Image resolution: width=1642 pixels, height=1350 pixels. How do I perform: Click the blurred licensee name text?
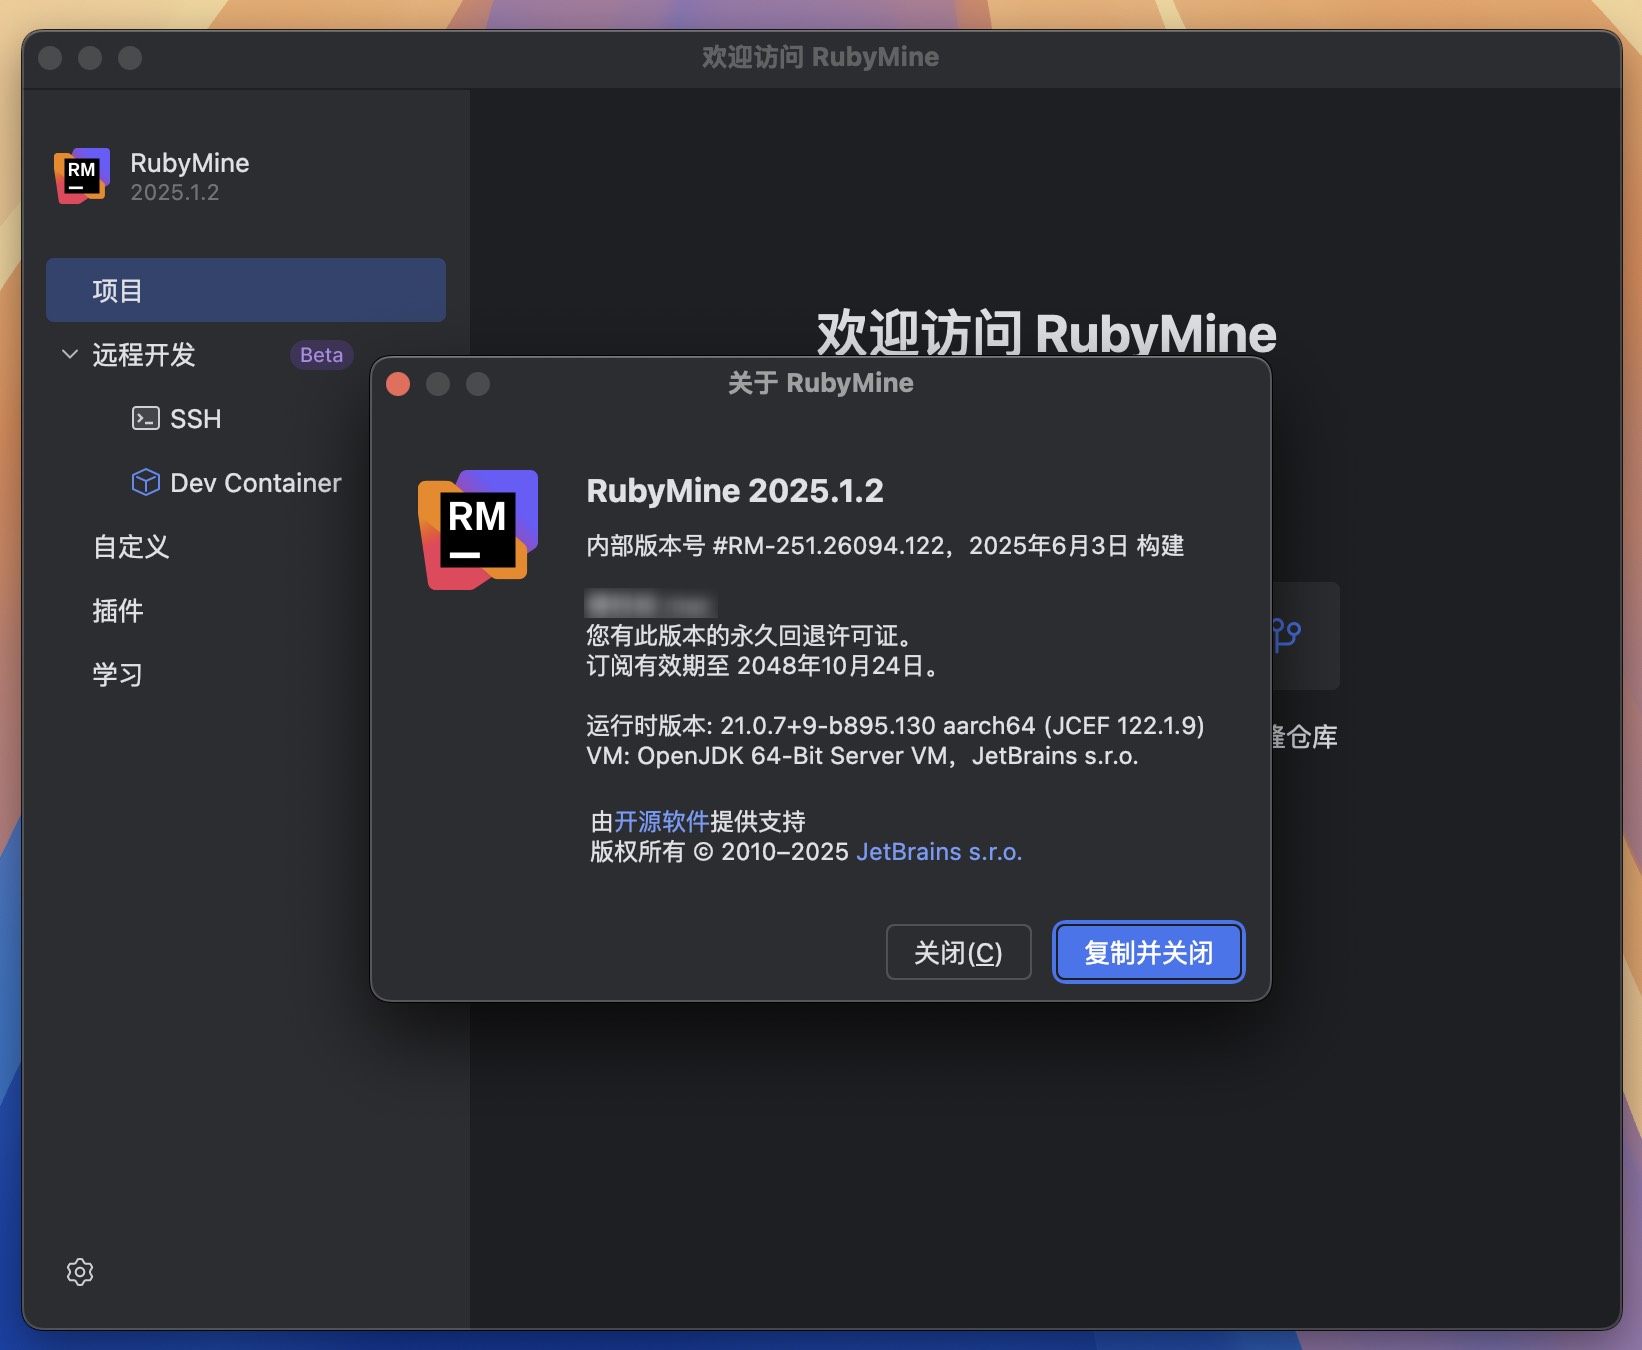[650, 605]
